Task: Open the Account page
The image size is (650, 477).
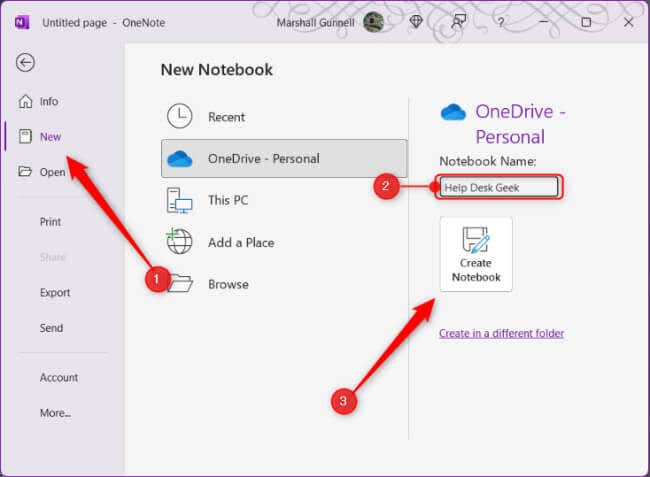Action: click(x=59, y=378)
